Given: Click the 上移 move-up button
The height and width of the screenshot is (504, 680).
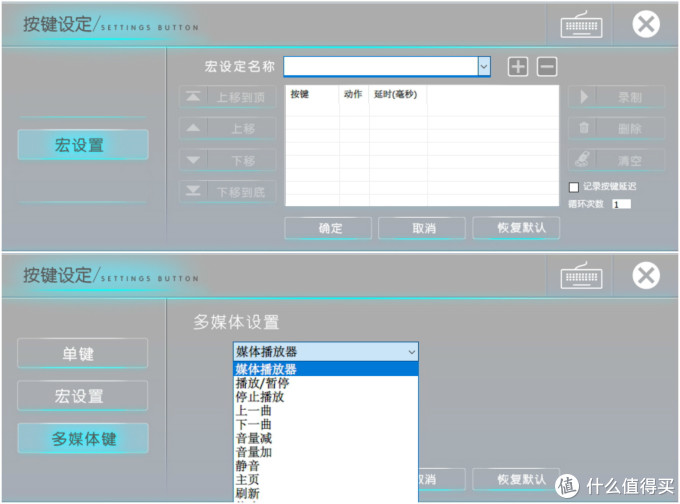Looking at the screenshot, I should tap(228, 128).
